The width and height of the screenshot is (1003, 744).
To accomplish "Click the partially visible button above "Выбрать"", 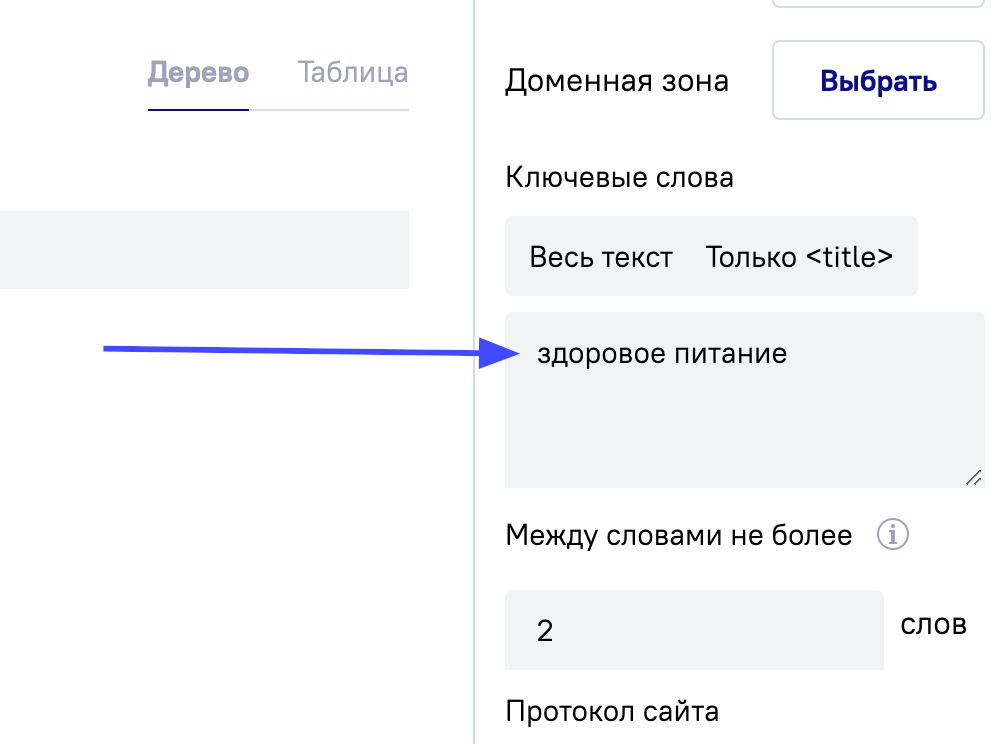I will pos(878,4).
